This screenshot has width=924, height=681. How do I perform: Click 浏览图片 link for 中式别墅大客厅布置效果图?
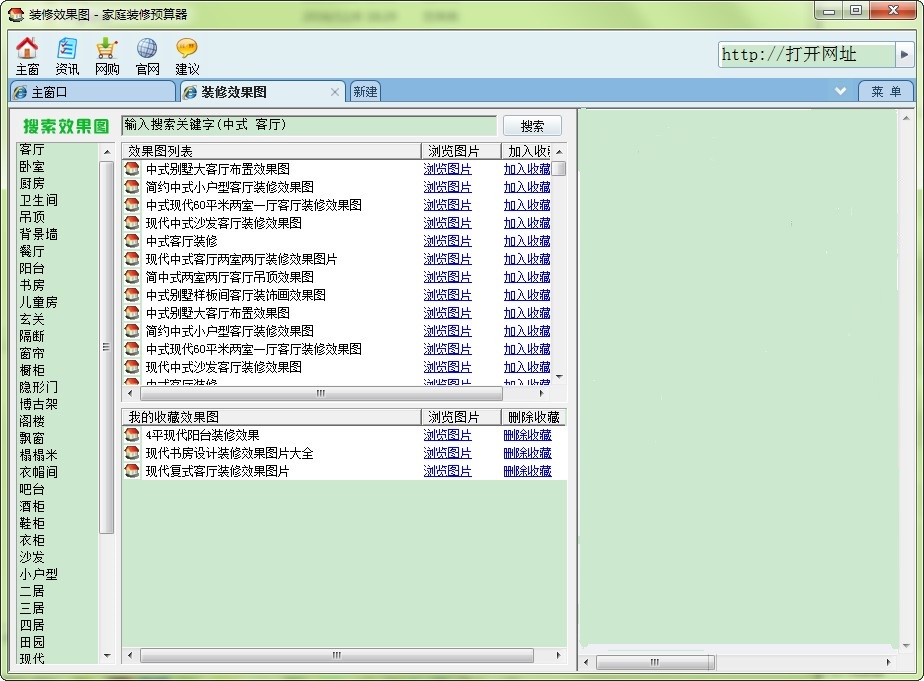447,169
